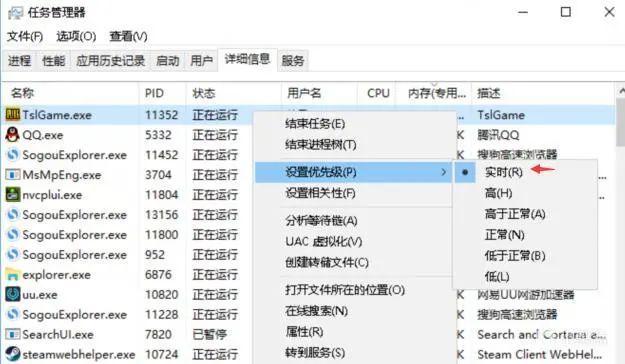Open the 查看(V) menu

click(128, 37)
